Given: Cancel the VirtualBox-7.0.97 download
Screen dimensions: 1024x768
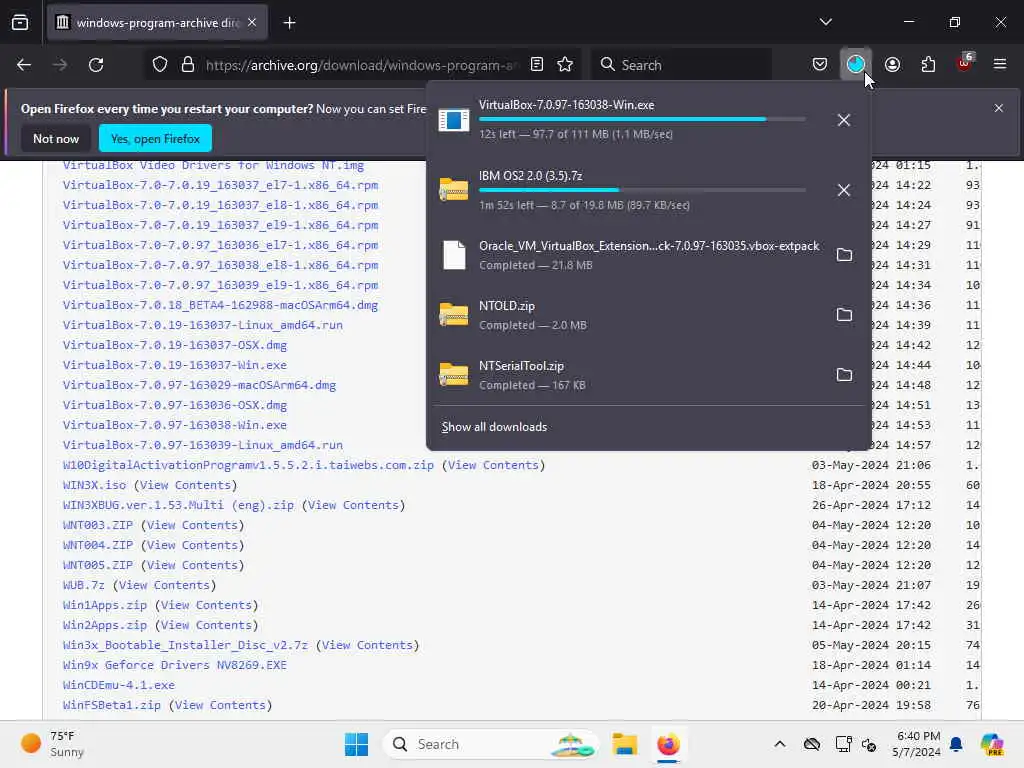Looking at the screenshot, I should pos(844,120).
